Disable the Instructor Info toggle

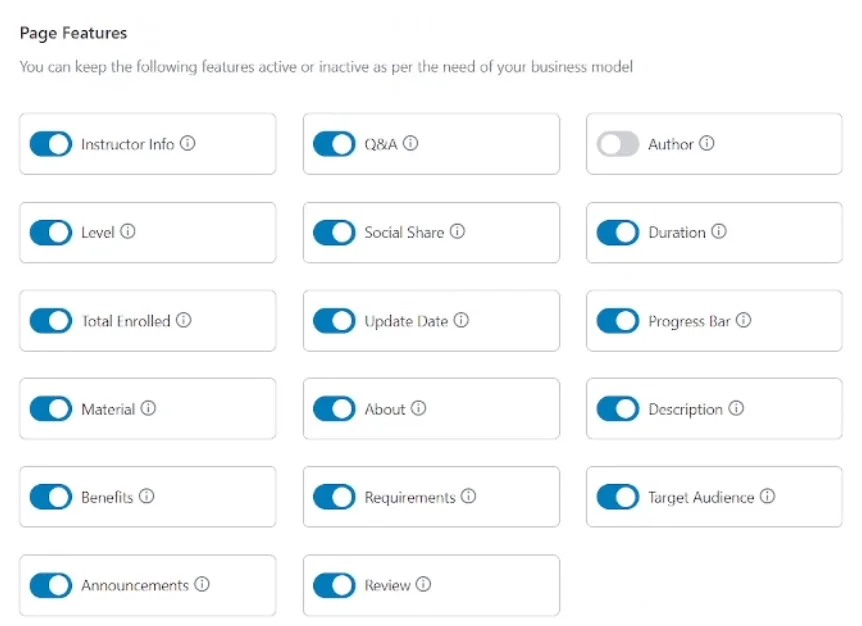(50, 144)
